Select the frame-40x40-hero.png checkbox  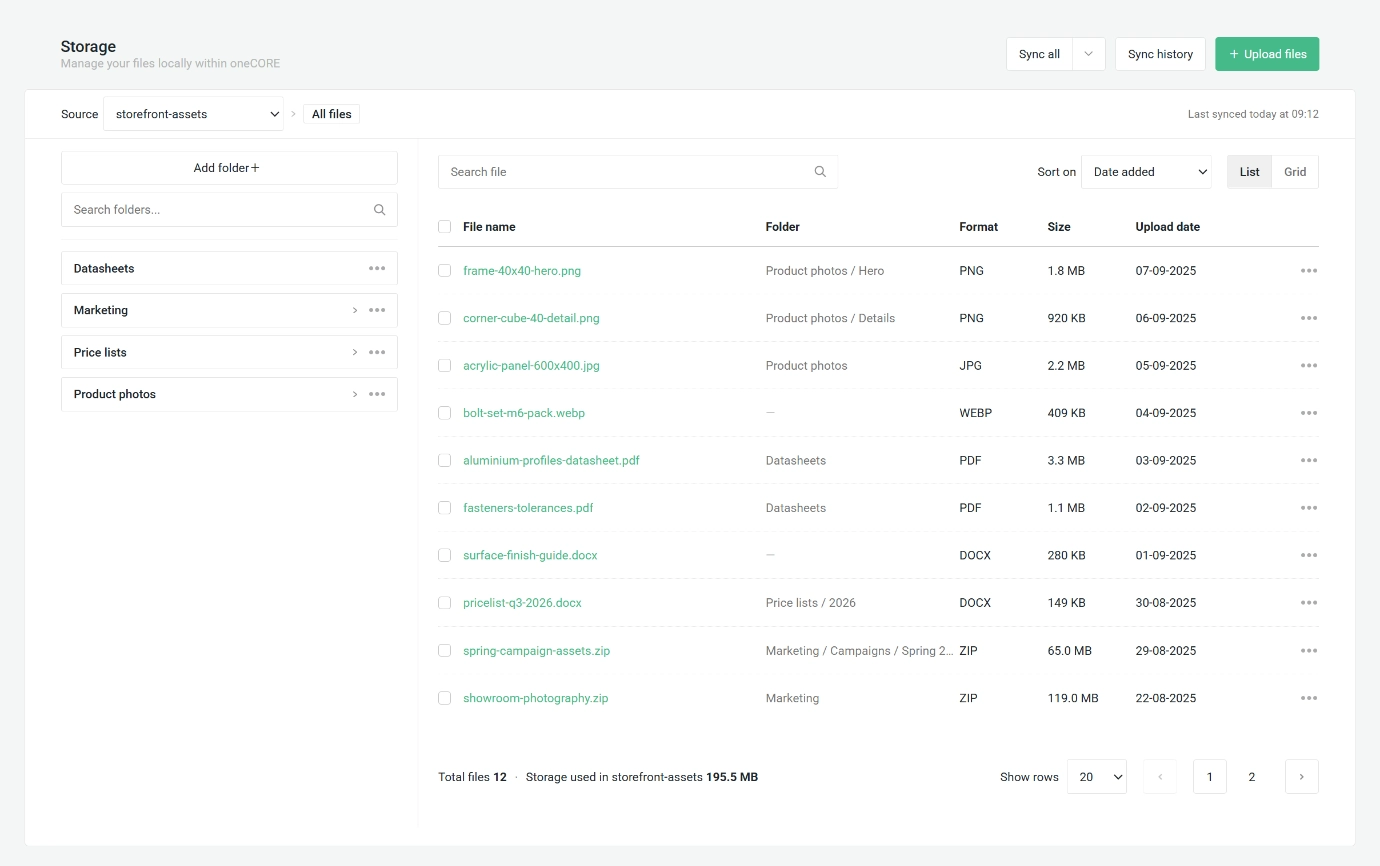445,271
